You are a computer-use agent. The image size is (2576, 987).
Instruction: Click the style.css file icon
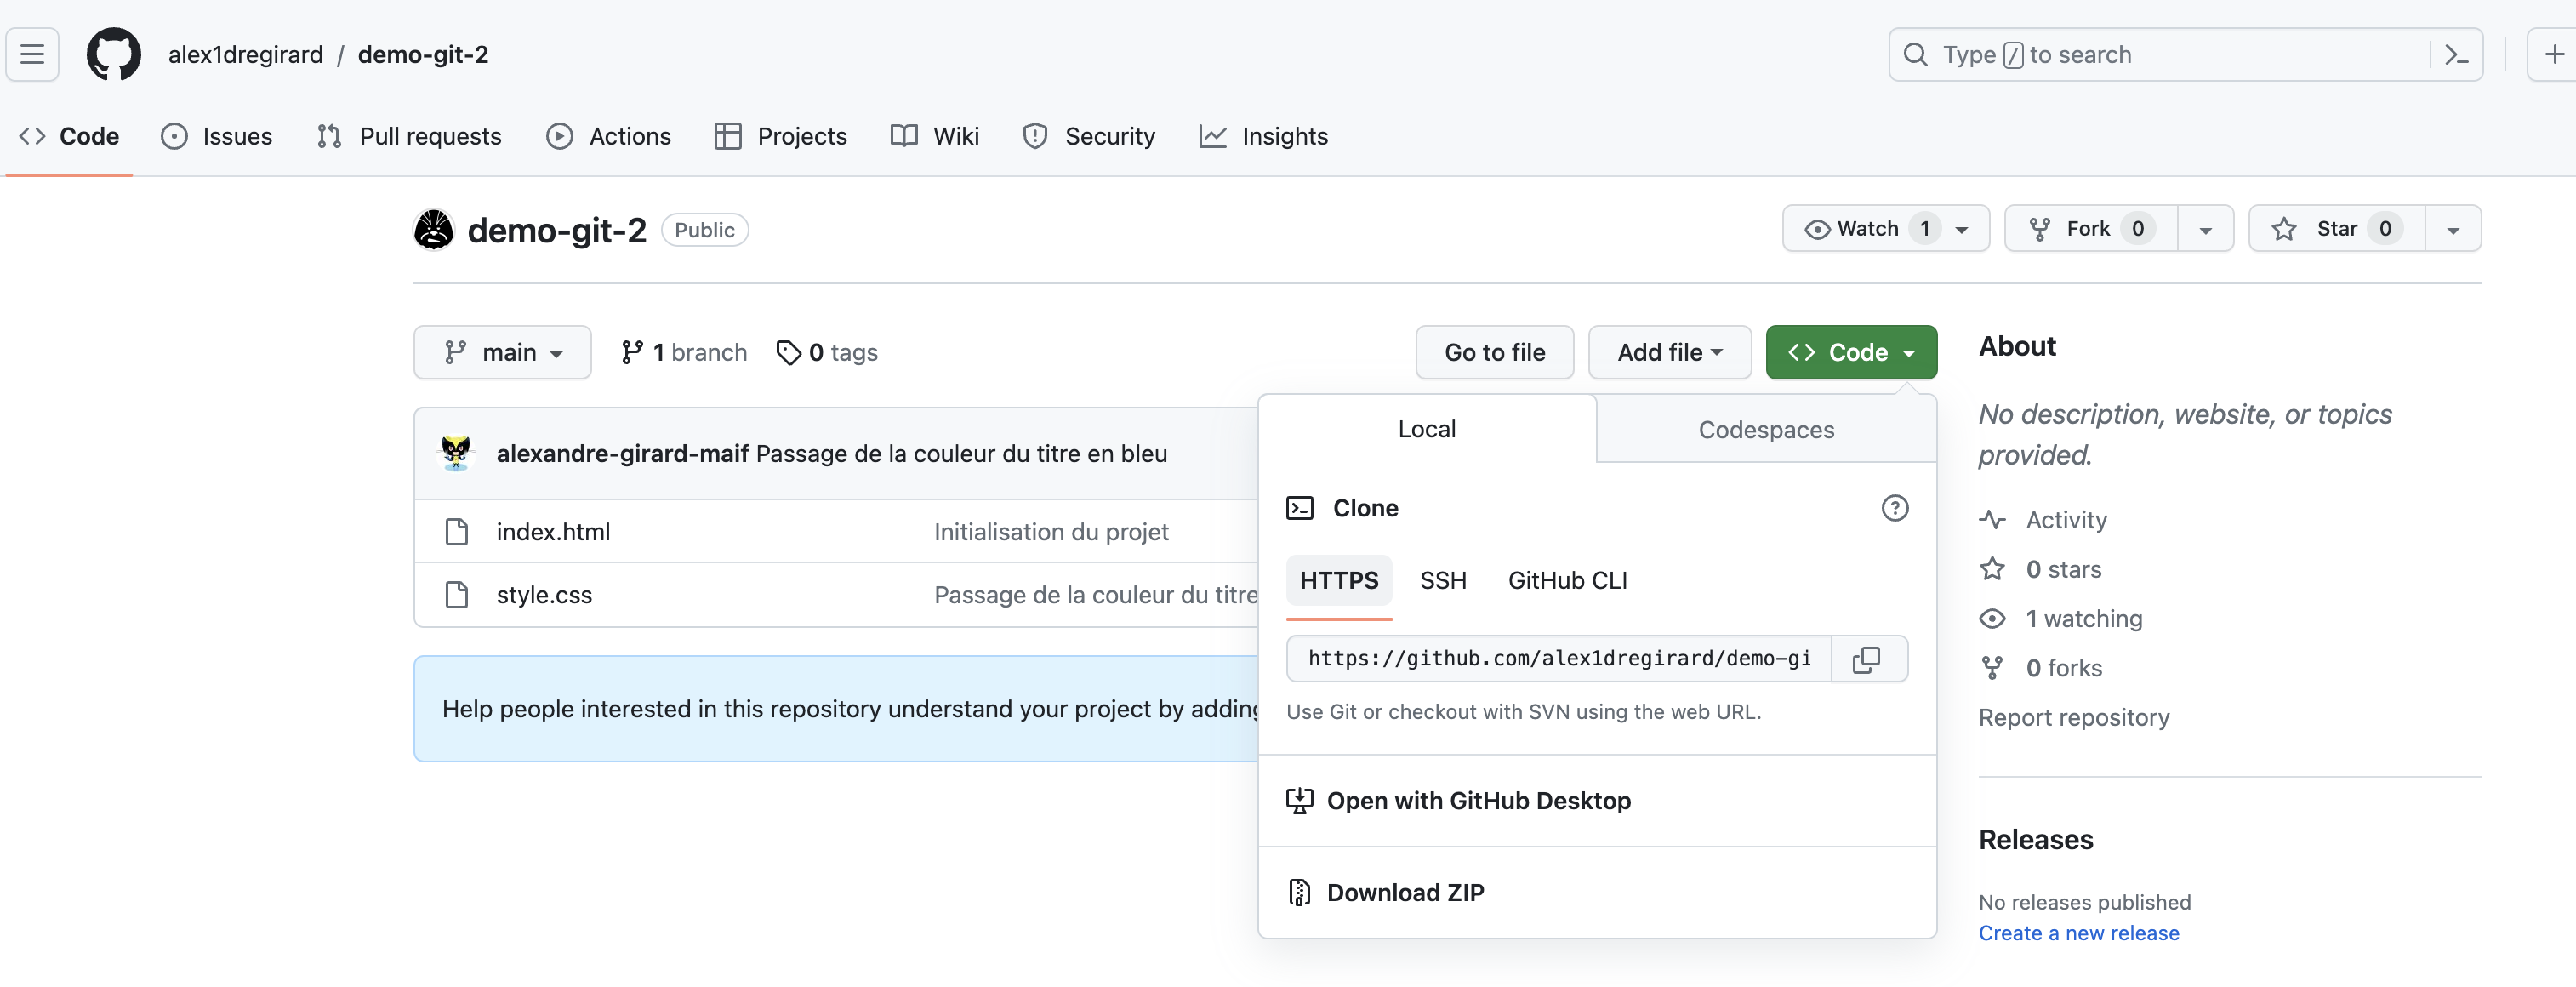tap(457, 594)
